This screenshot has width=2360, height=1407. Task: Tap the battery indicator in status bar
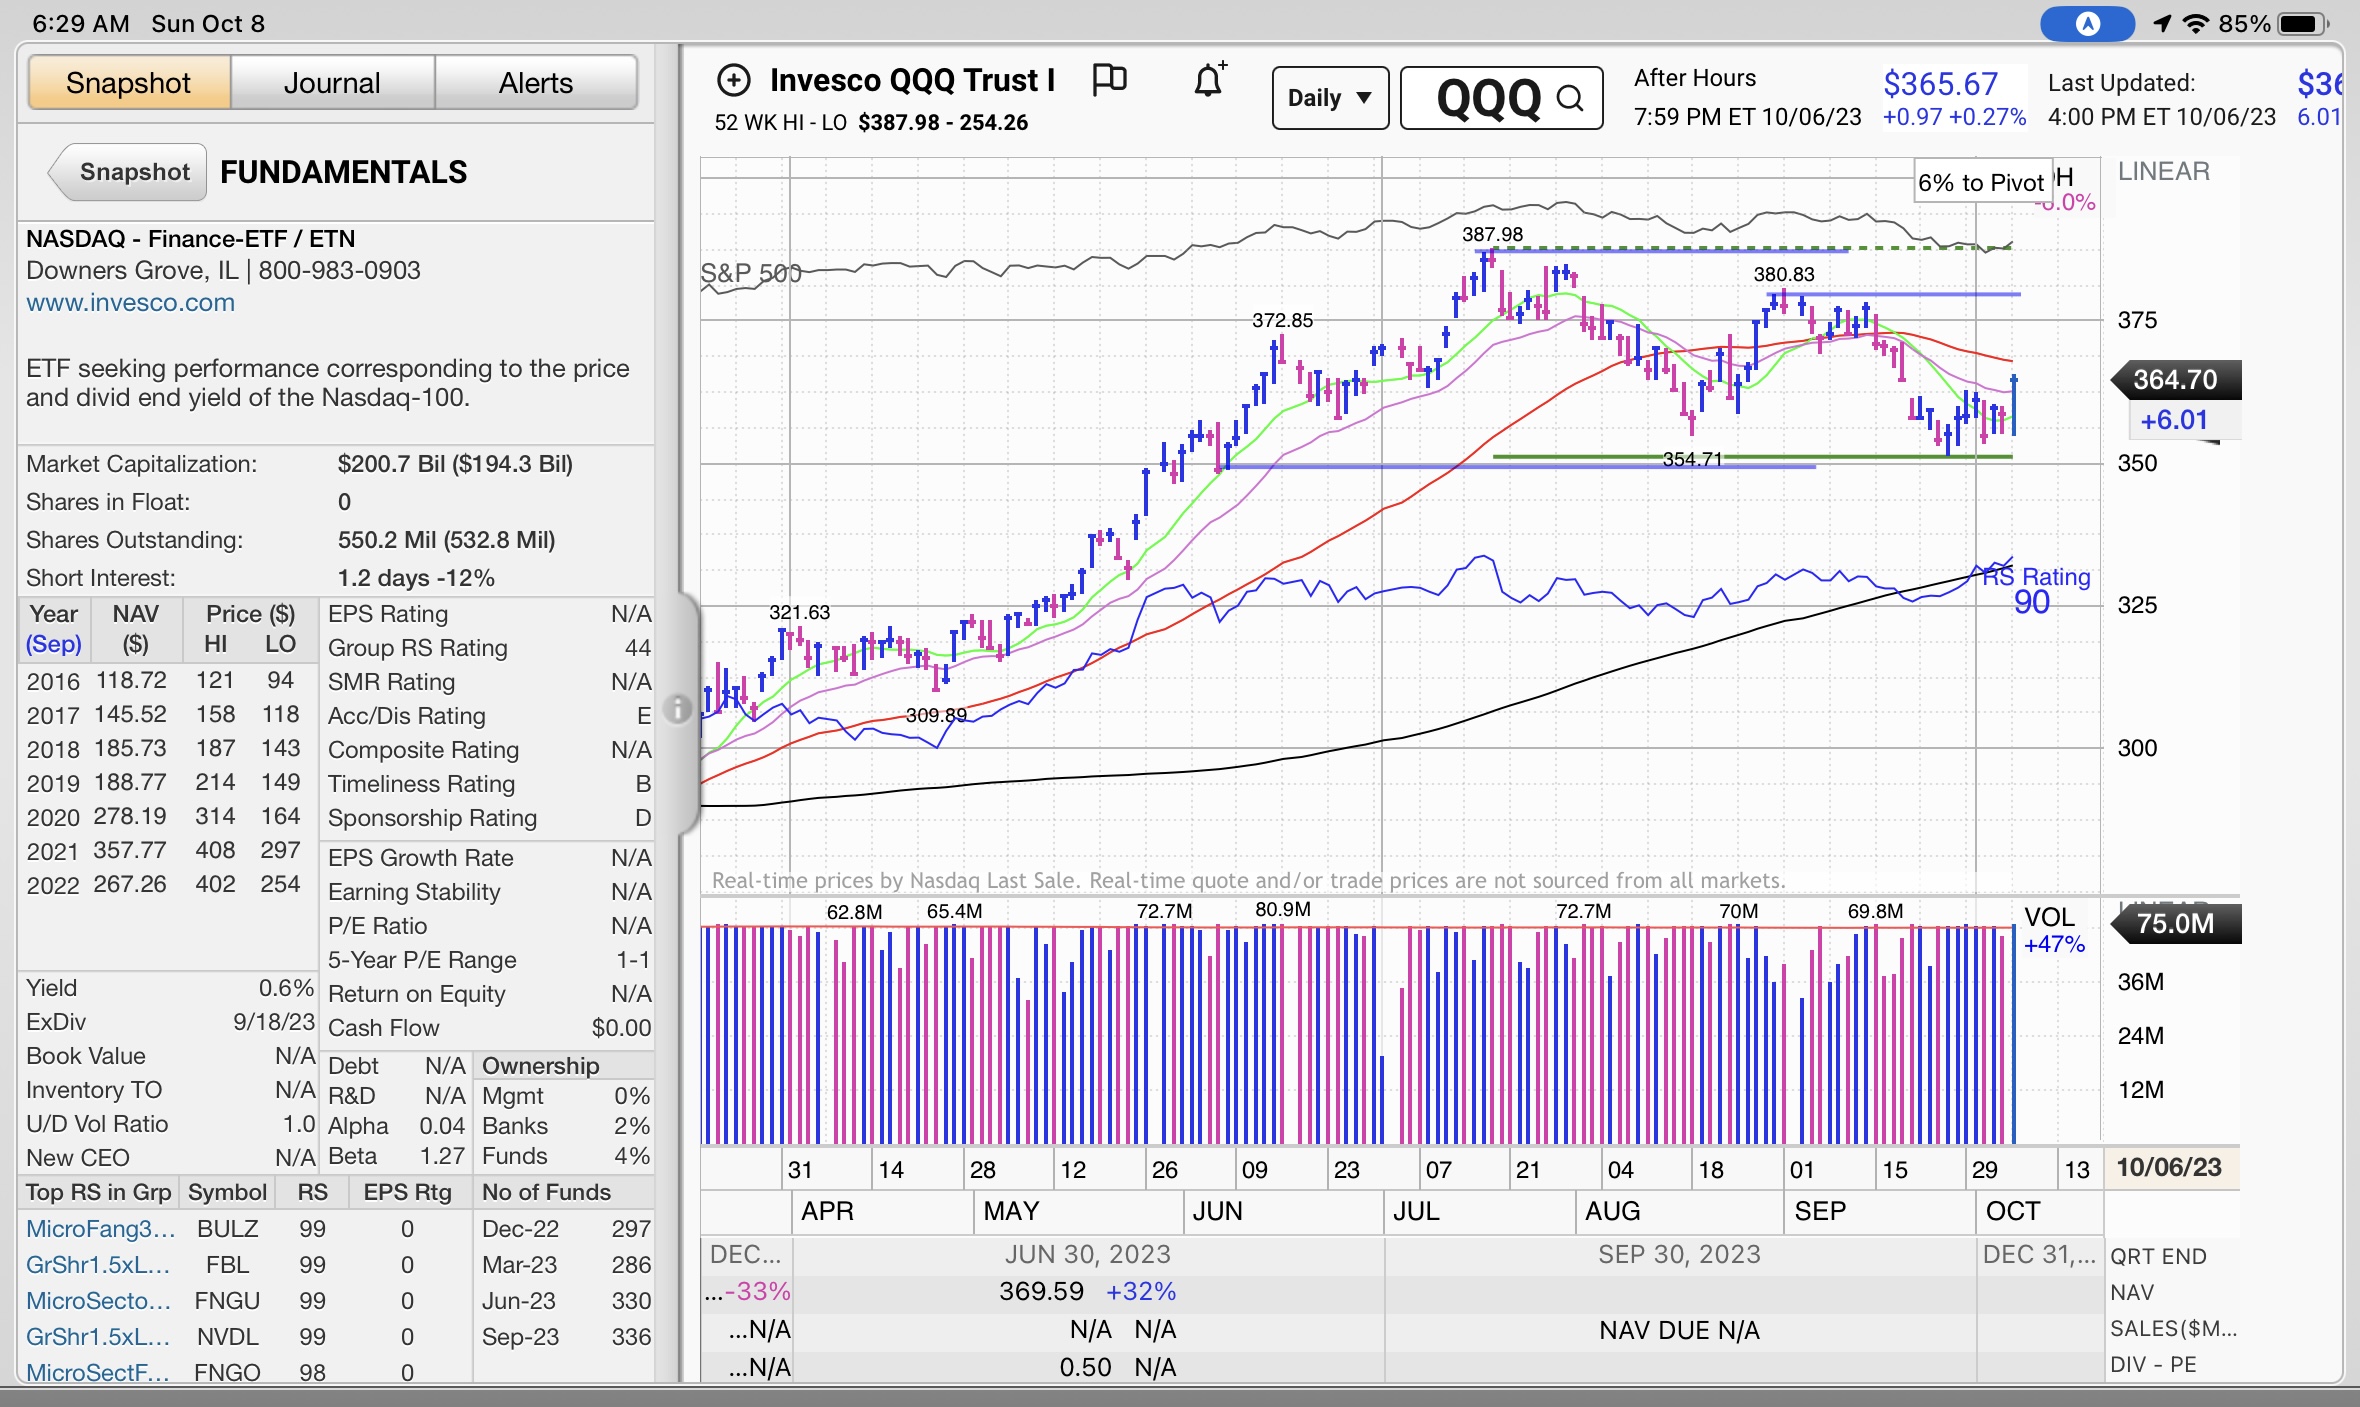click(2303, 23)
